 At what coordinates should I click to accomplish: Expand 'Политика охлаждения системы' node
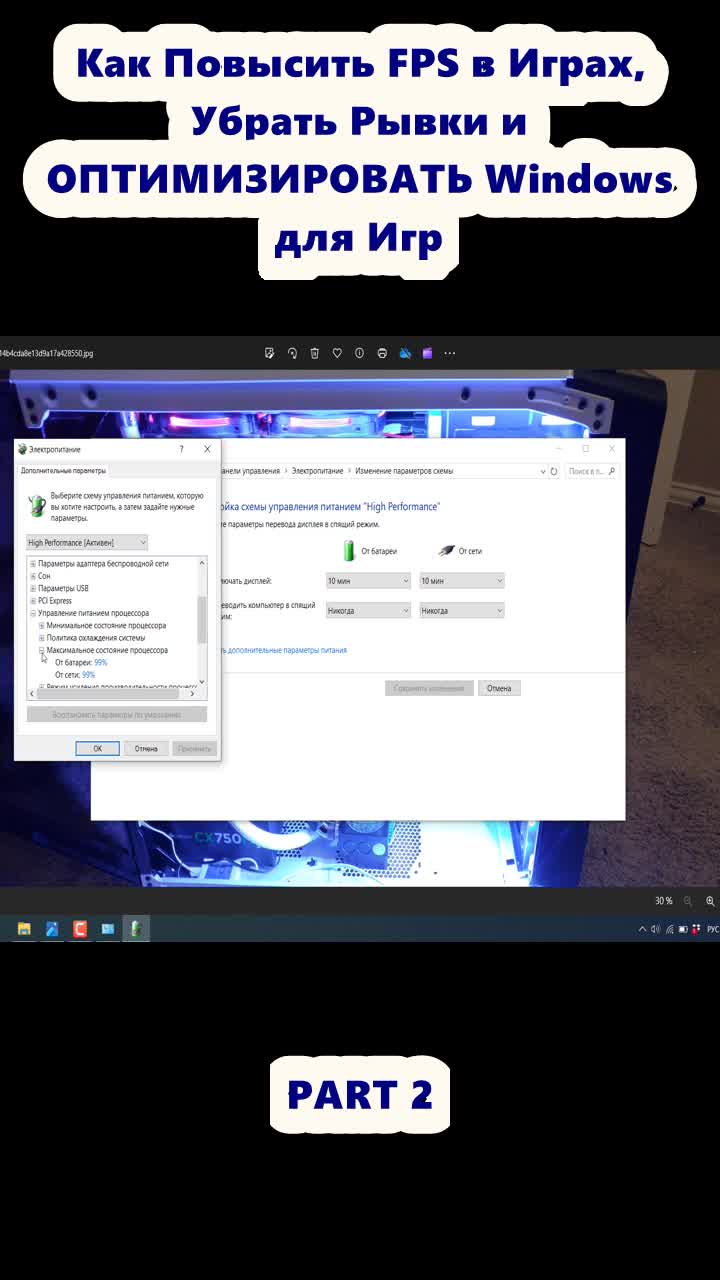tap(41, 638)
